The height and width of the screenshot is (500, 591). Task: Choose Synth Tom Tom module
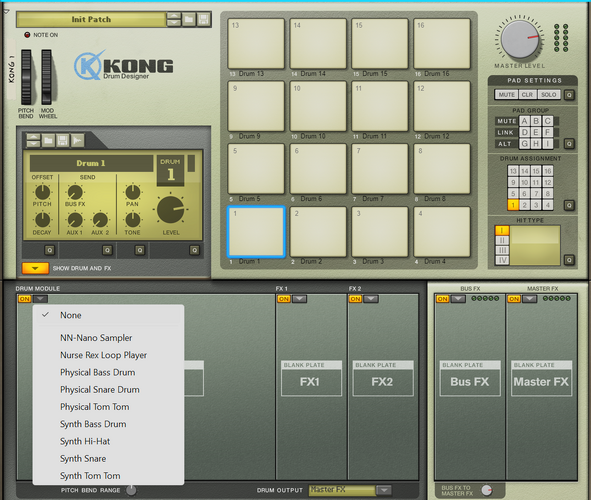(x=109, y=476)
